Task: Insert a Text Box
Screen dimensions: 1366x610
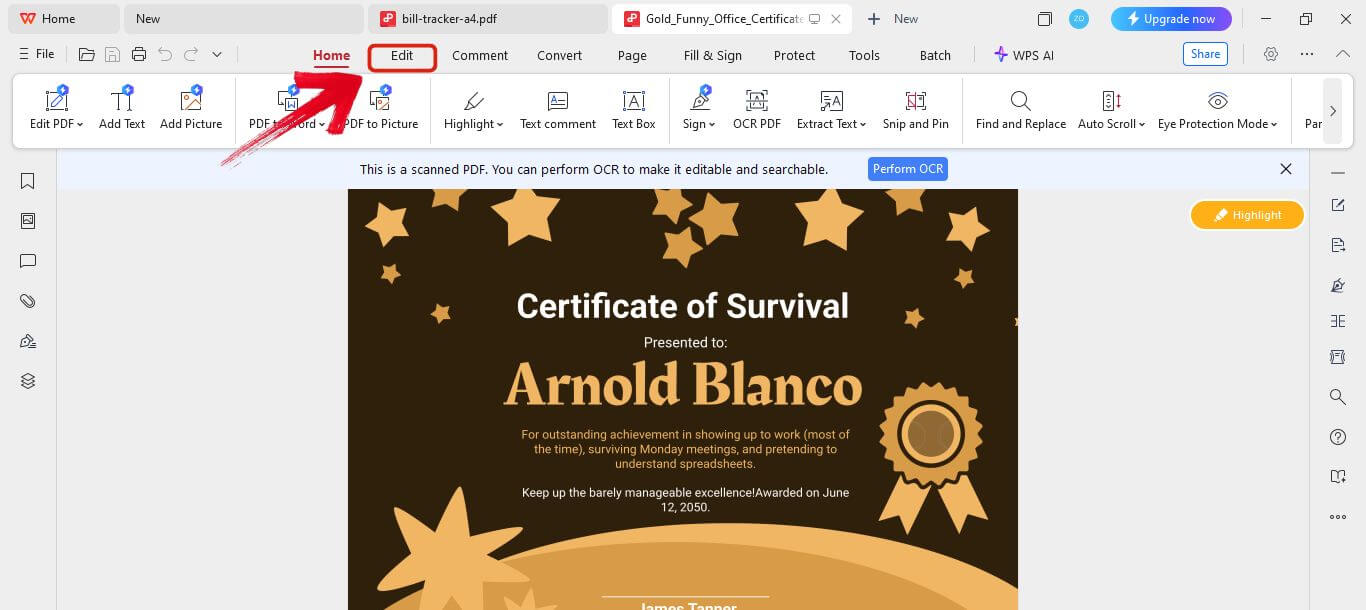Action: click(x=634, y=109)
